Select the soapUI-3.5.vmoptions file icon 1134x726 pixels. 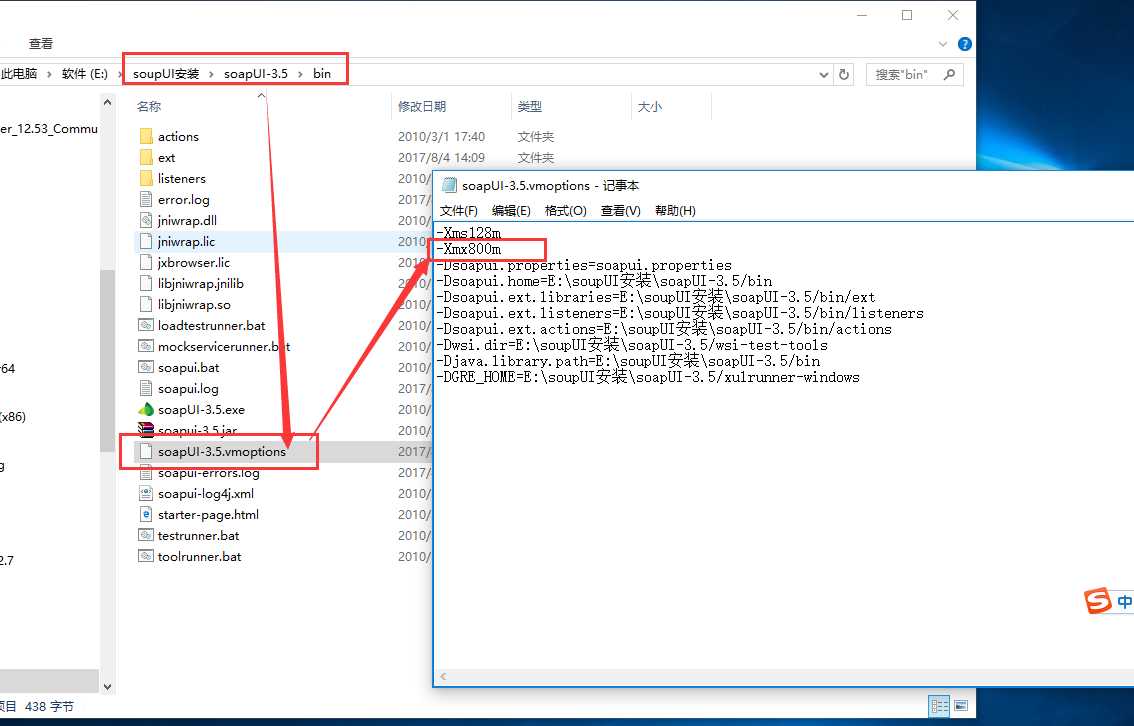(x=146, y=451)
